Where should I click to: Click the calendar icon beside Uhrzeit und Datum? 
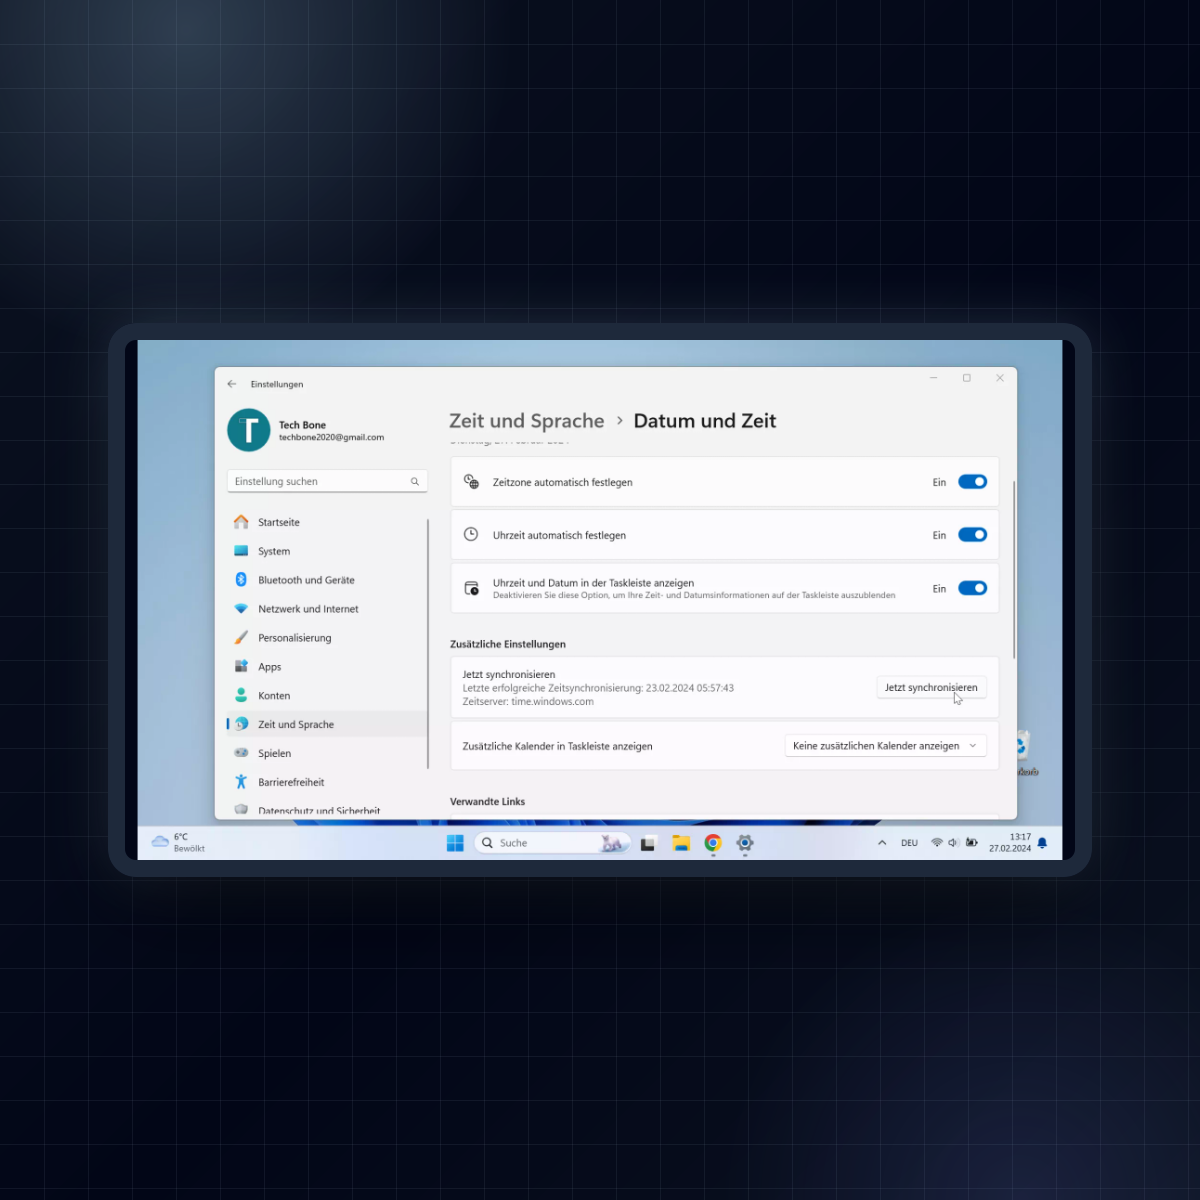tap(471, 588)
